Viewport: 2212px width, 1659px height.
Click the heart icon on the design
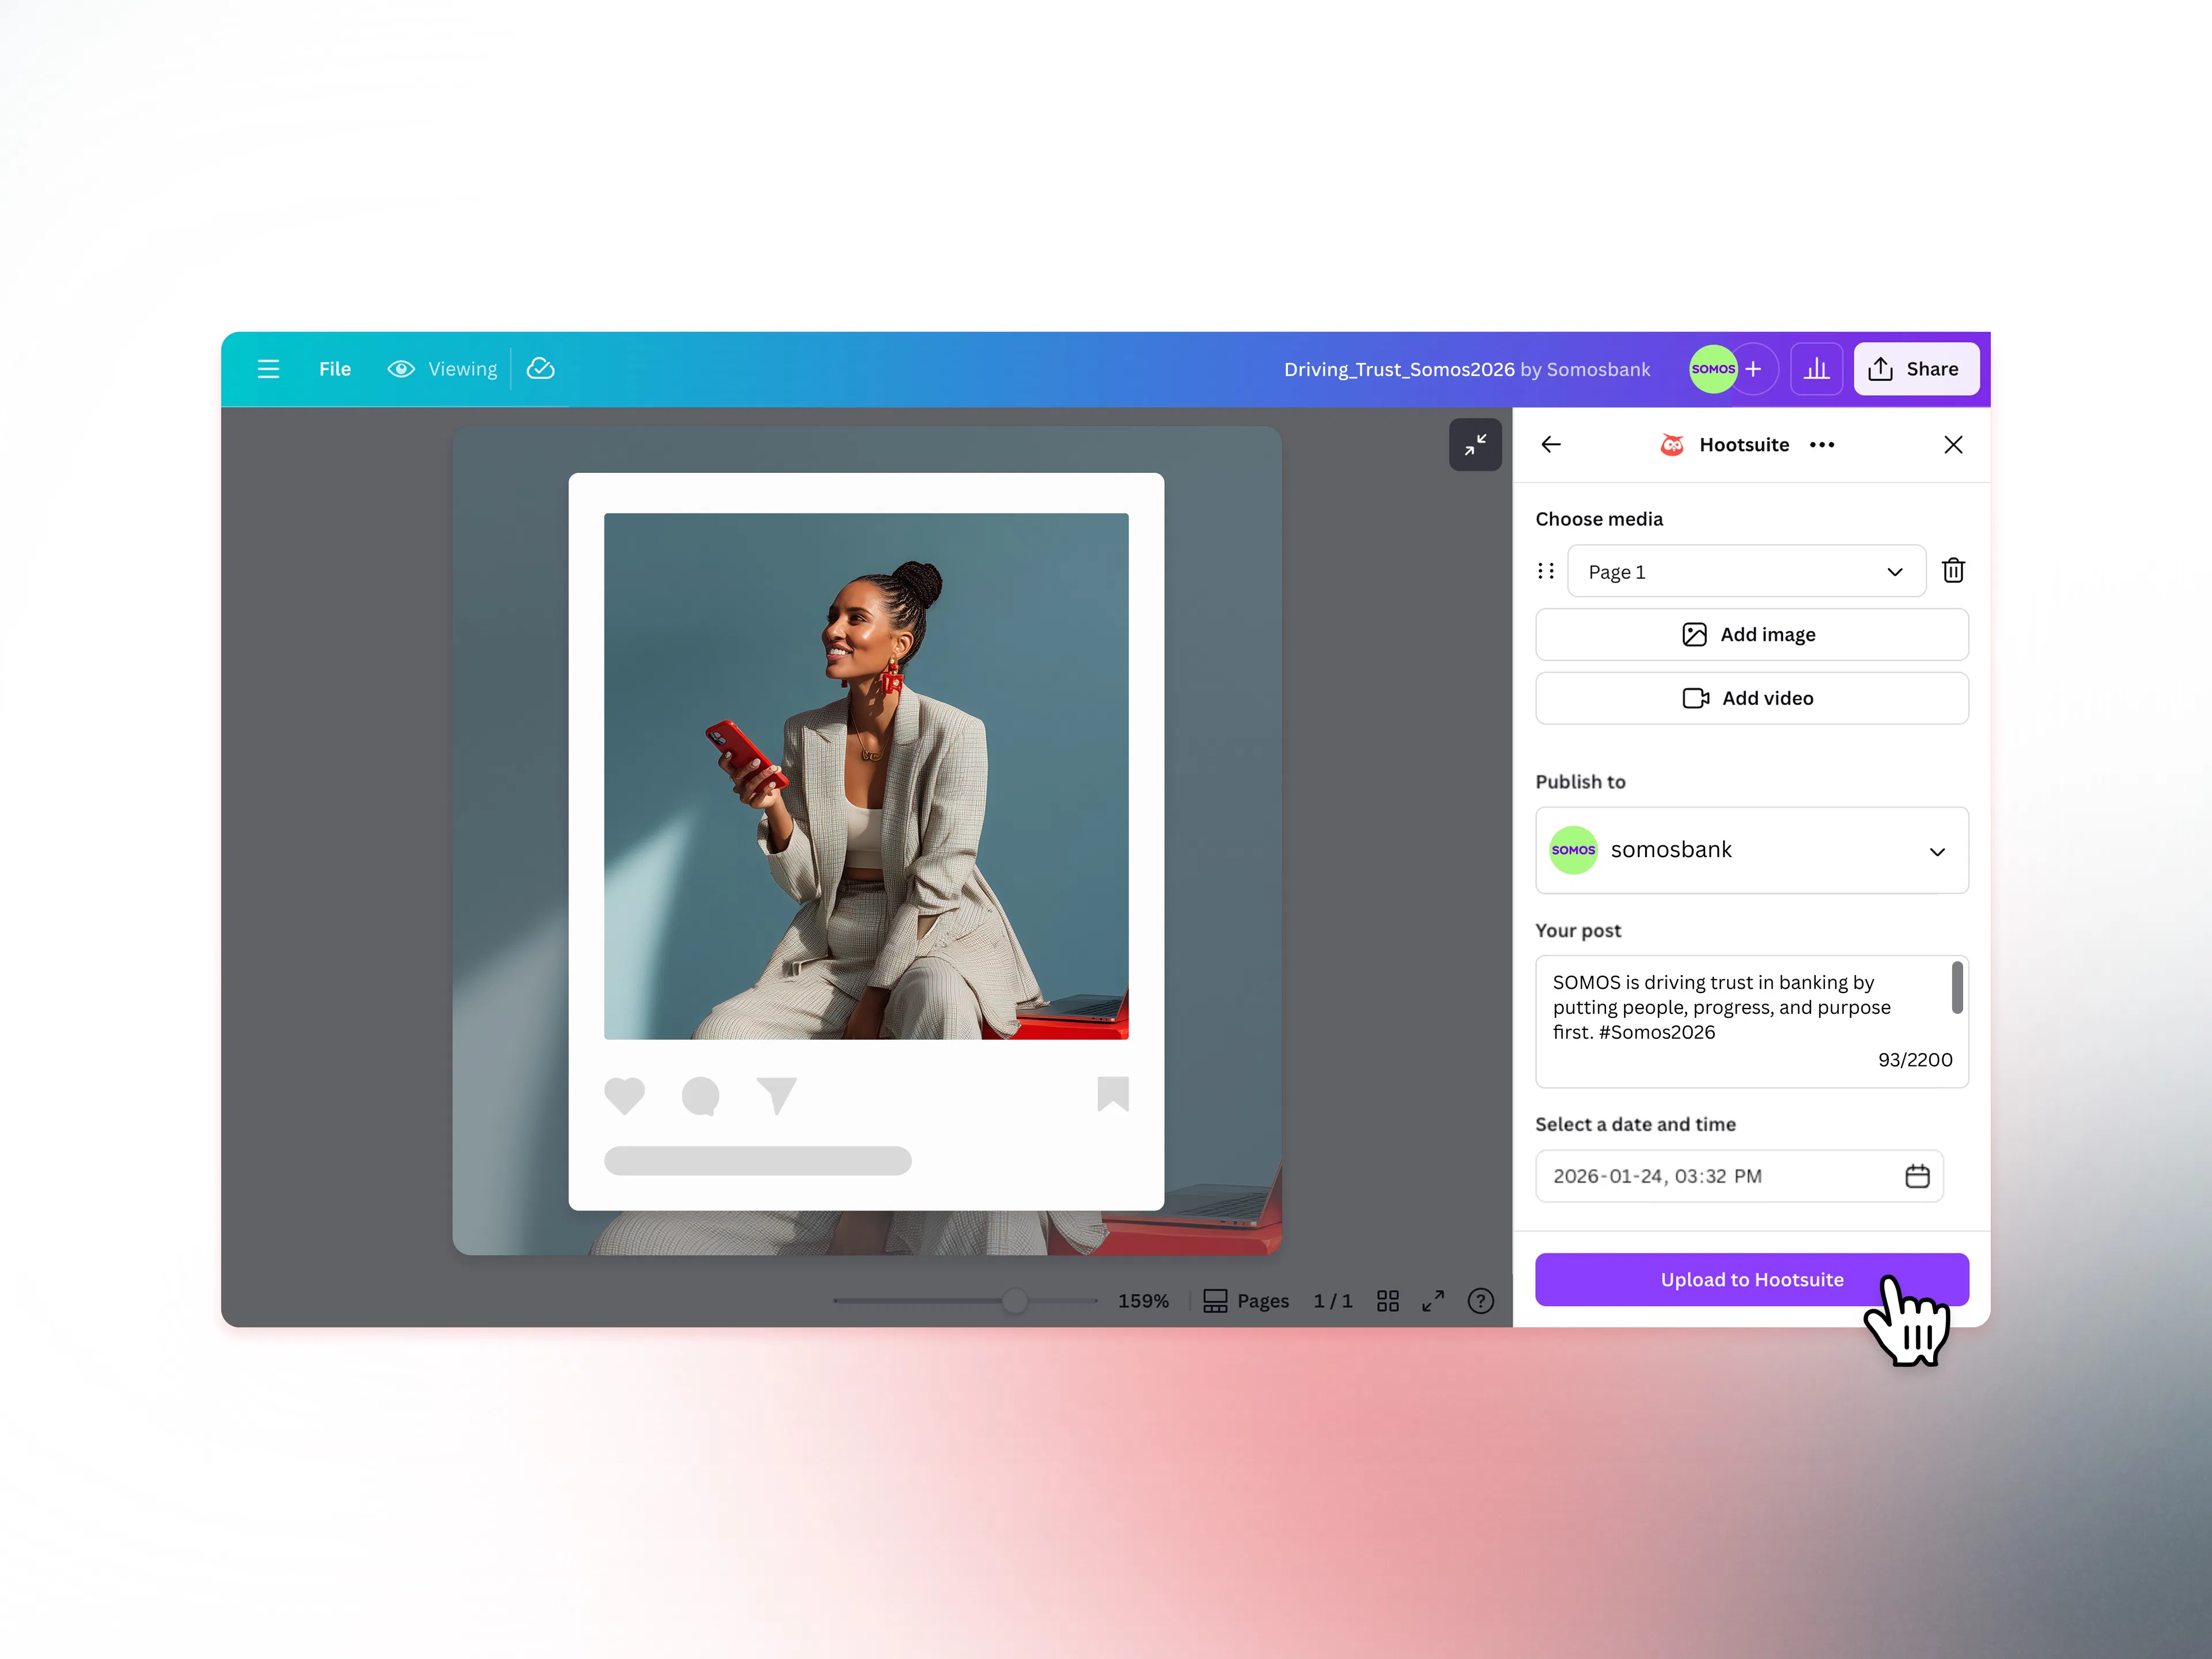coord(625,1096)
